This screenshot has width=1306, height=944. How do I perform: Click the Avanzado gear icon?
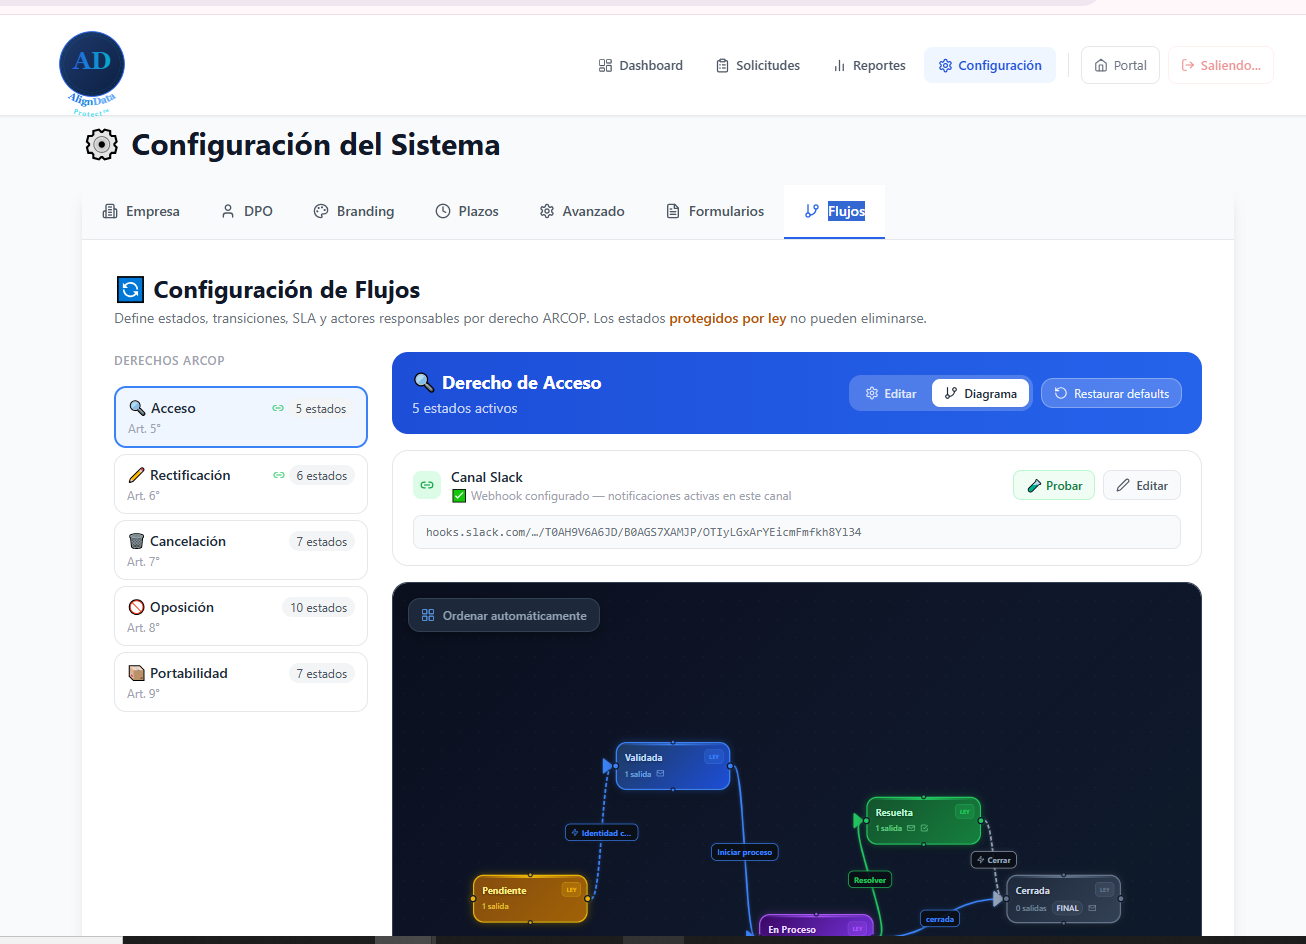coord(547,211)
